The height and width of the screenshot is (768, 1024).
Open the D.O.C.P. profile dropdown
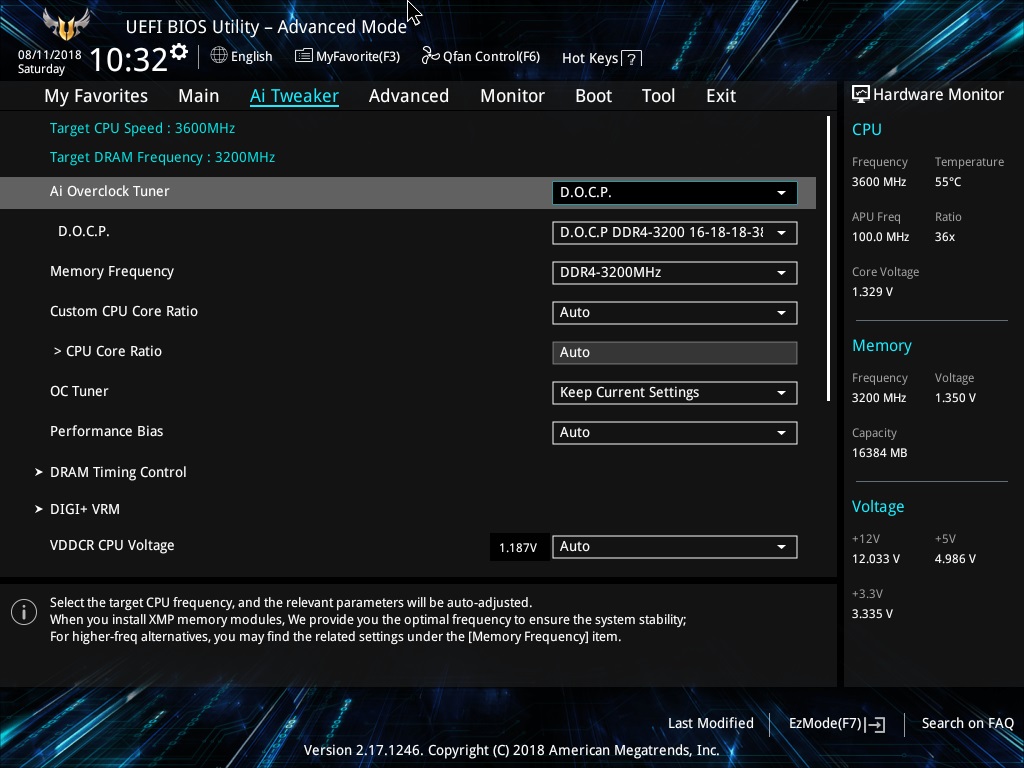click(x=675, y=232)
